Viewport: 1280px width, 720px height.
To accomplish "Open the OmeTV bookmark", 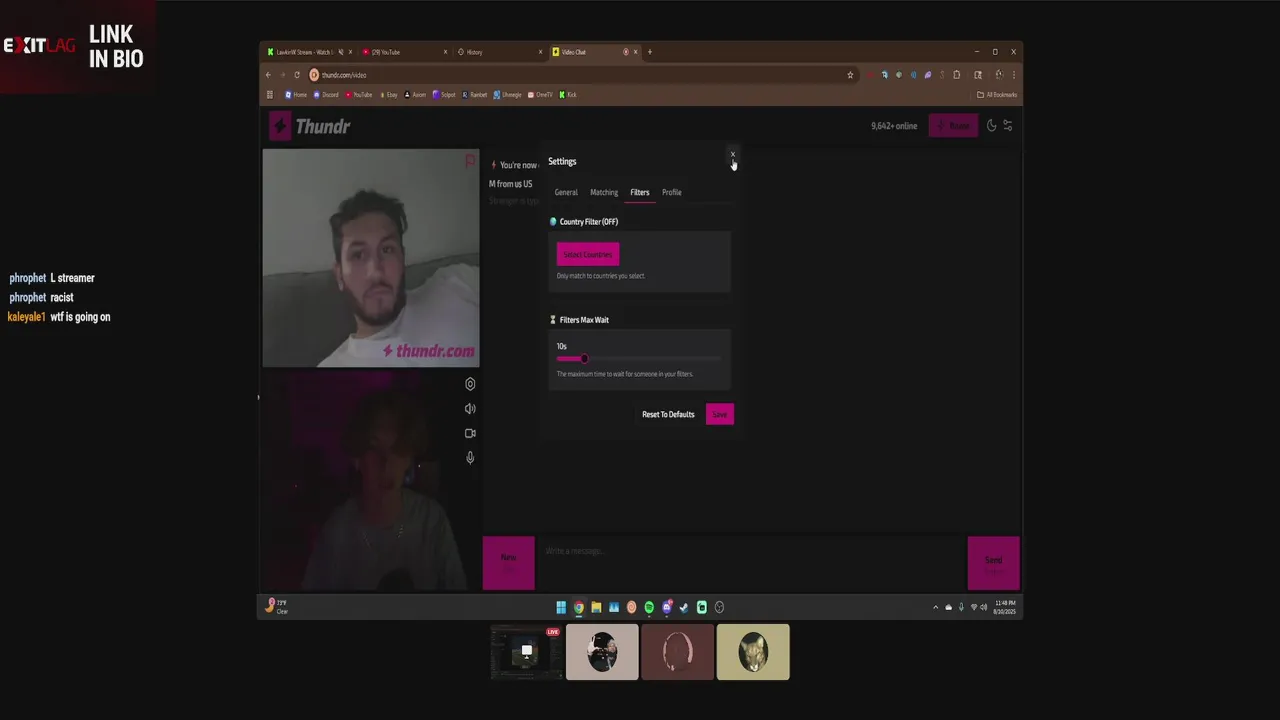I will 540,95.
